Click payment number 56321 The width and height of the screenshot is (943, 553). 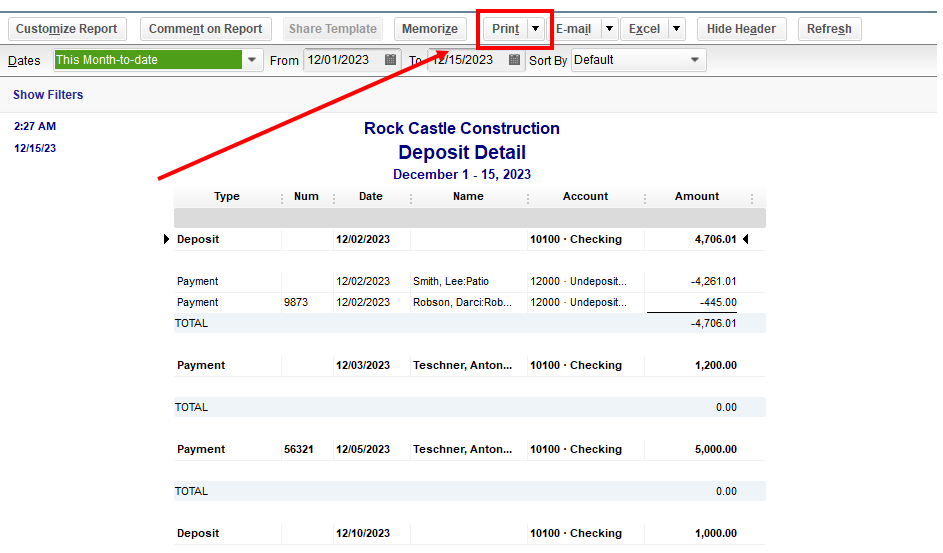[x=299, y=450]
